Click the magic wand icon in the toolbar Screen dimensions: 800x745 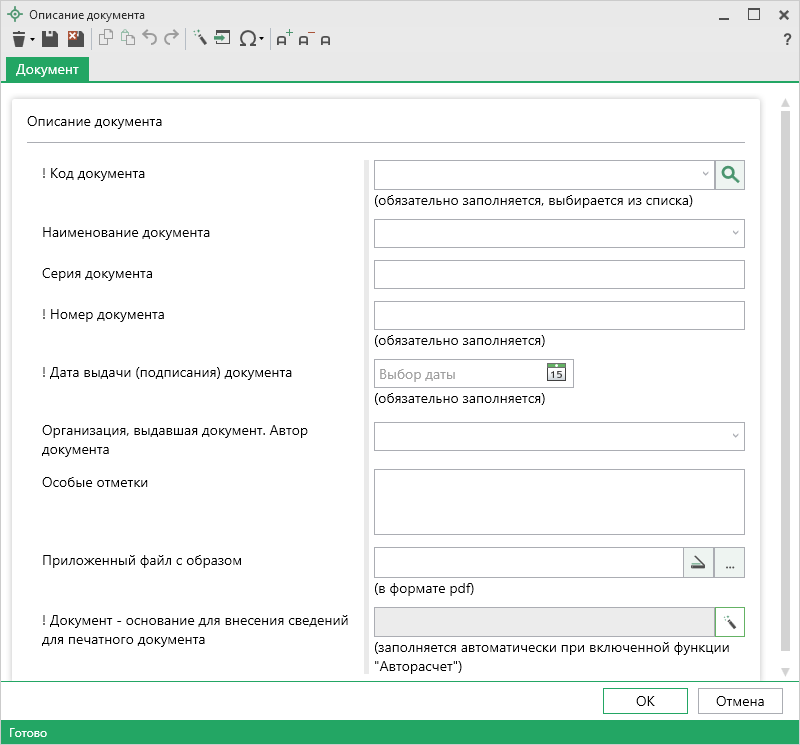[x=199, y=39]
